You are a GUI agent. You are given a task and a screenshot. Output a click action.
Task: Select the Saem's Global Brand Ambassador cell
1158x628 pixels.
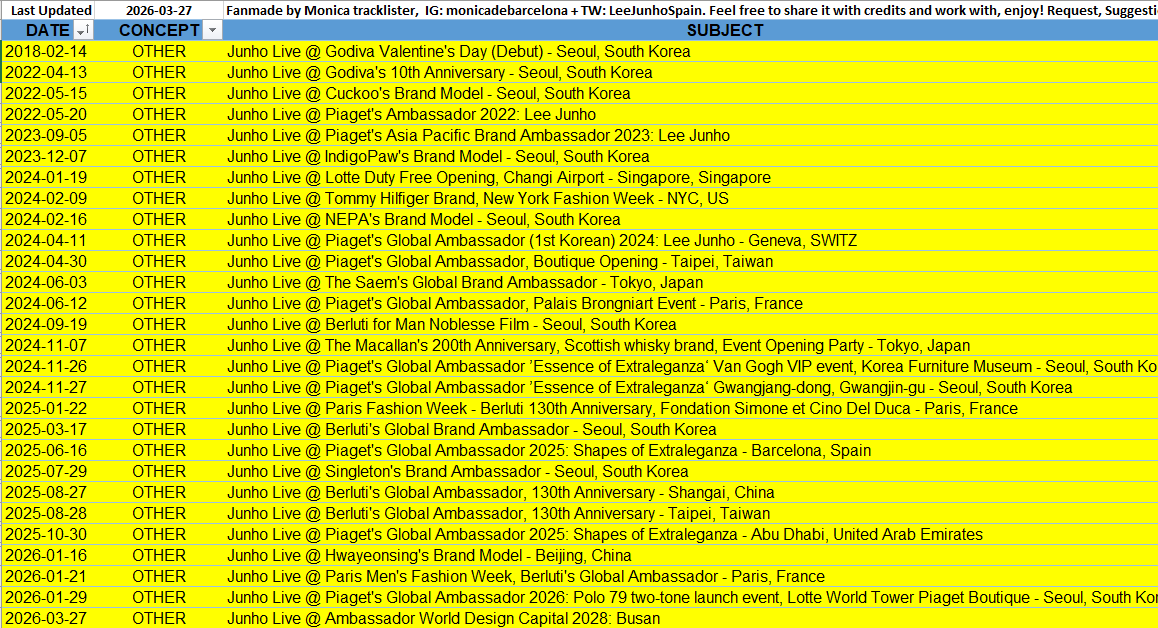pos(691,283)
